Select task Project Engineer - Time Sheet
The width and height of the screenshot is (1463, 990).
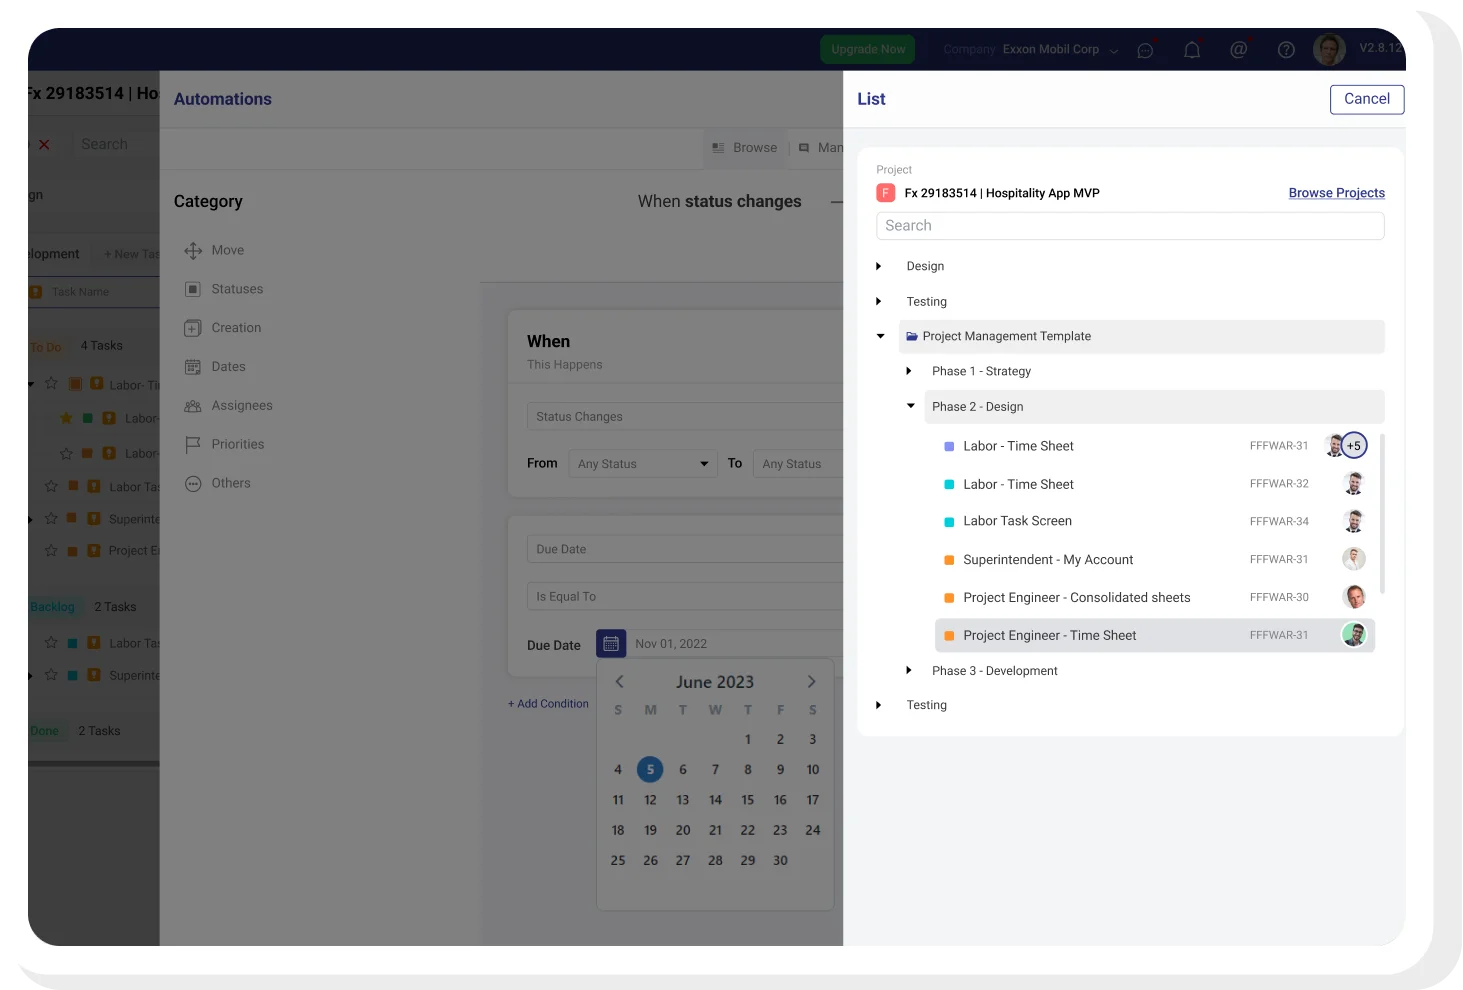tap(1155, 635)
